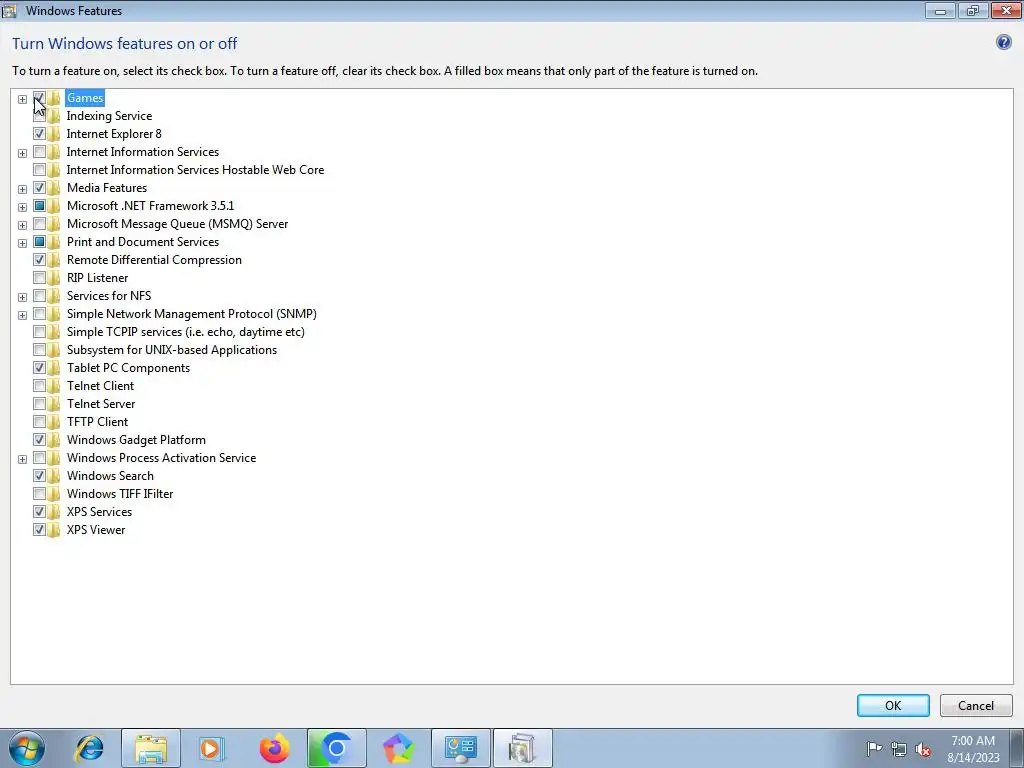The width and height of the screenshot is (1024, 768).
Task: Click the Telnet Client folder icon
Action: pyautogui.click(x=54, y=386)
